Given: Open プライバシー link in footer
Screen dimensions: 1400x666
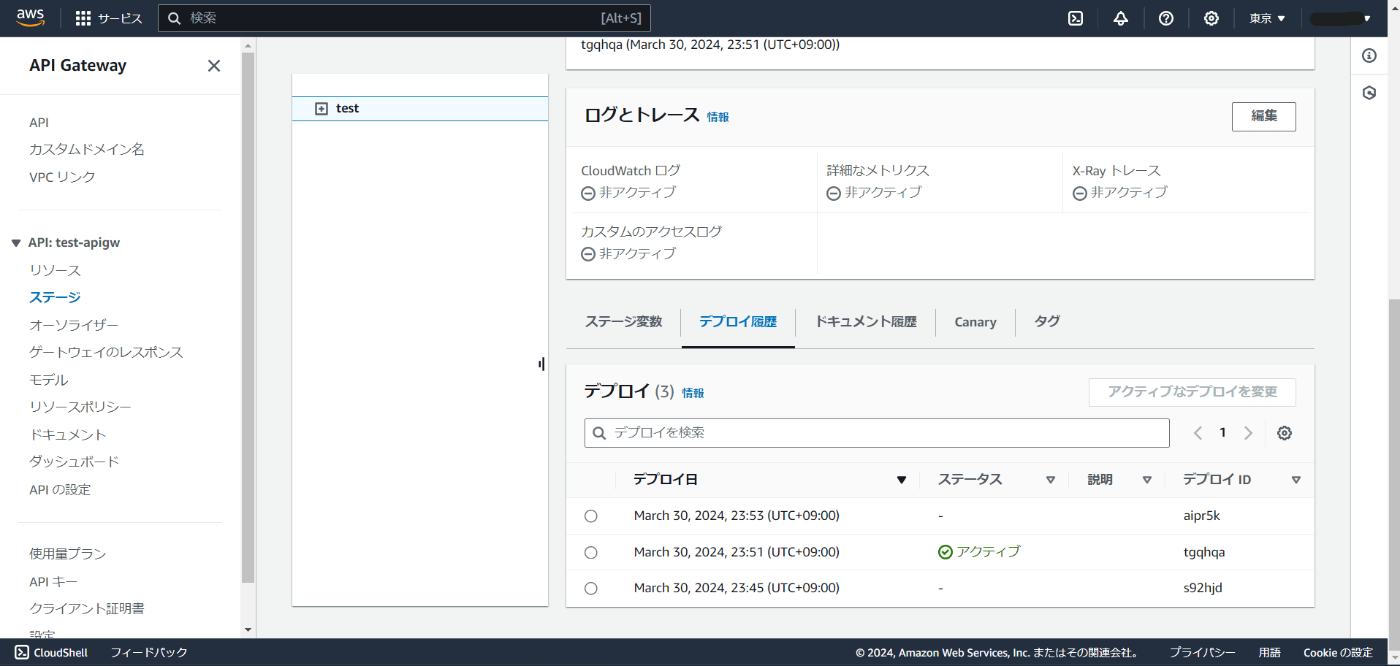Looking at the screenshot, I should coord(1202,652).
